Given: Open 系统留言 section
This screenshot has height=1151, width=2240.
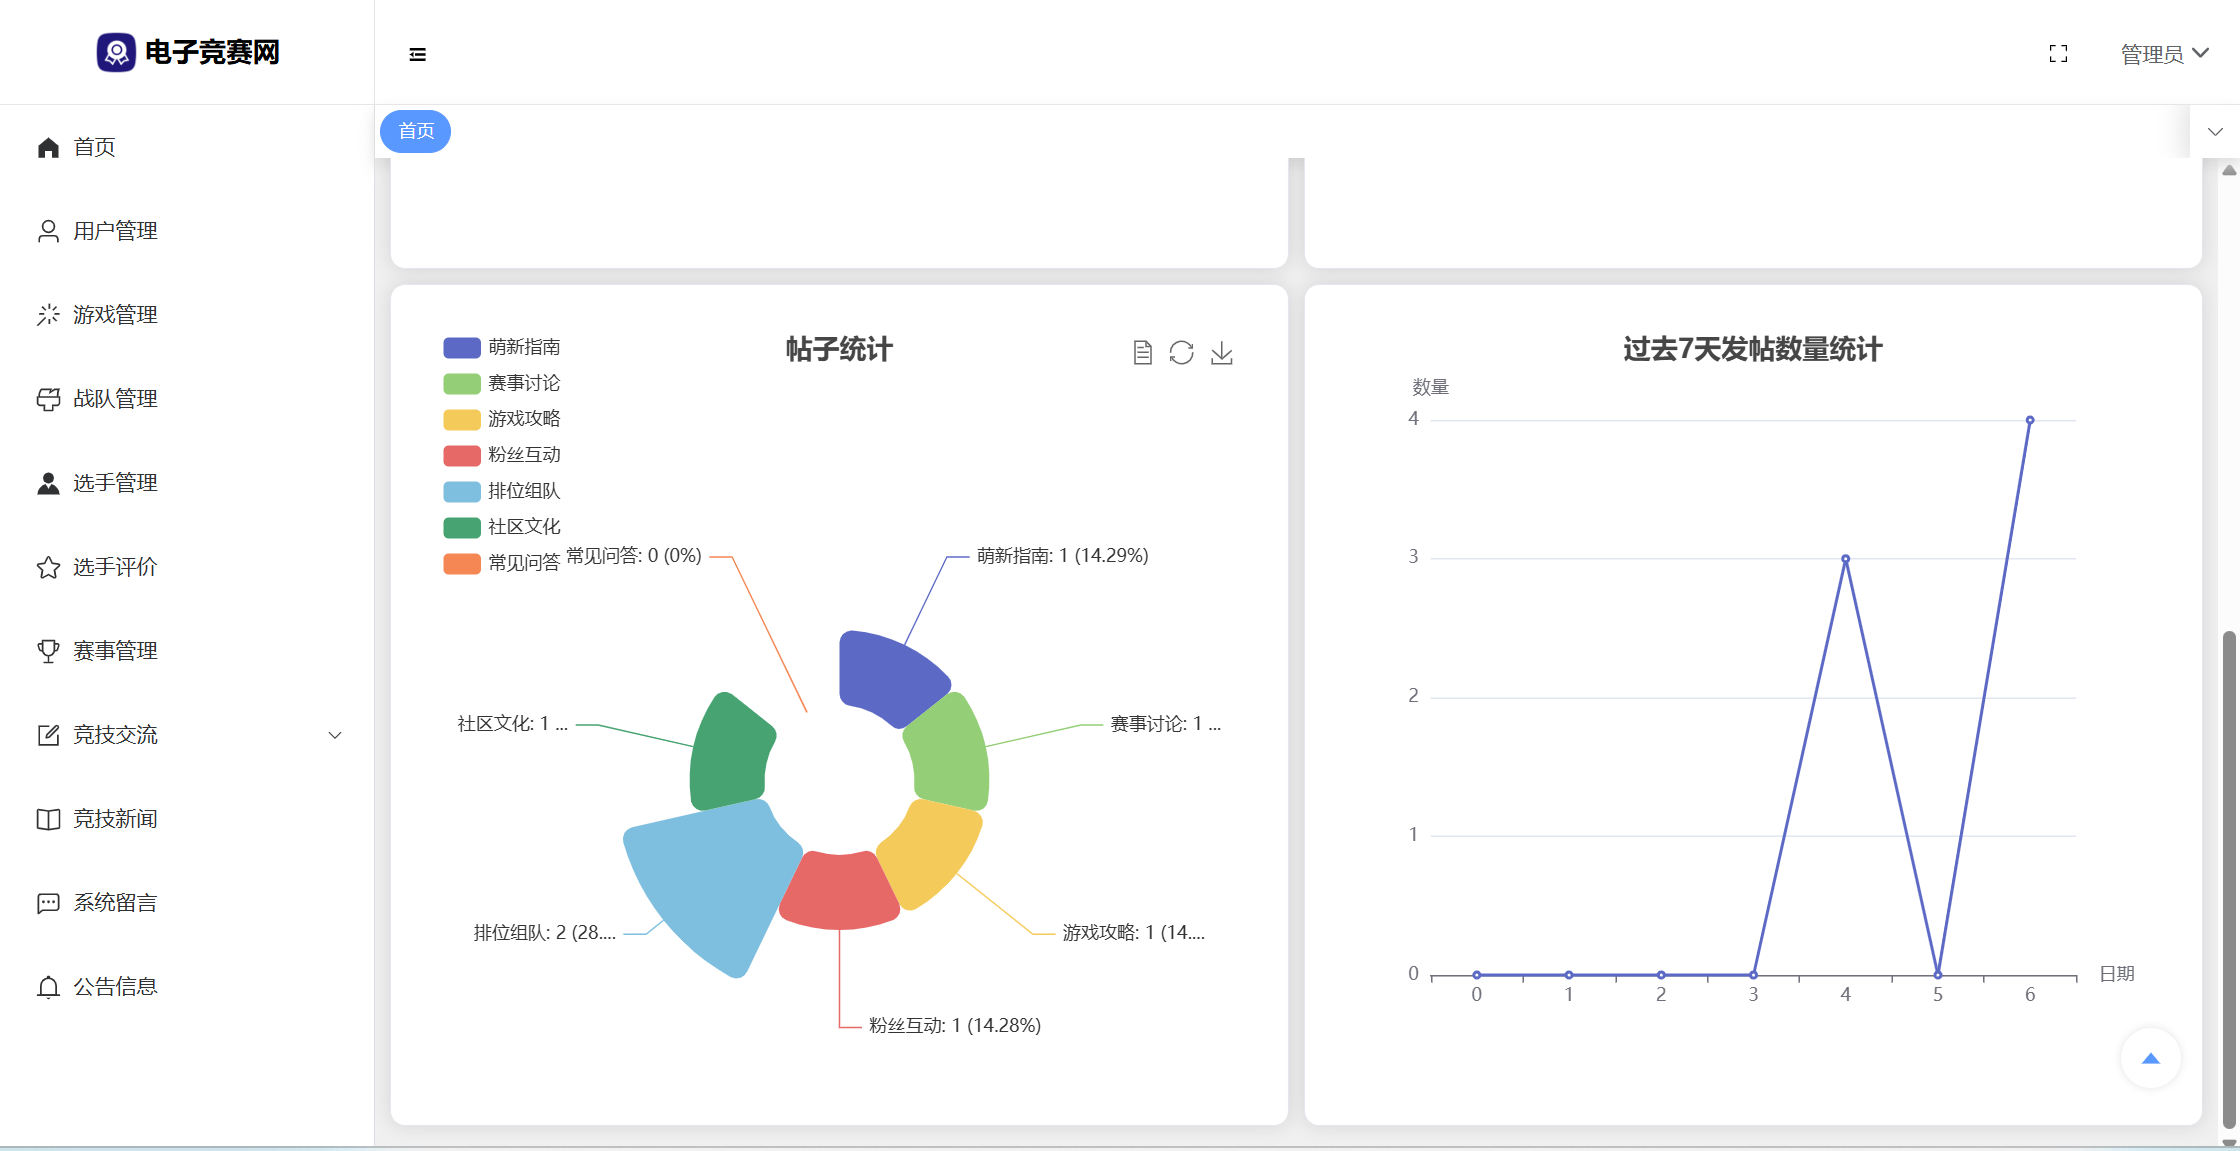Looking at the screenshot, I should 115,903.
